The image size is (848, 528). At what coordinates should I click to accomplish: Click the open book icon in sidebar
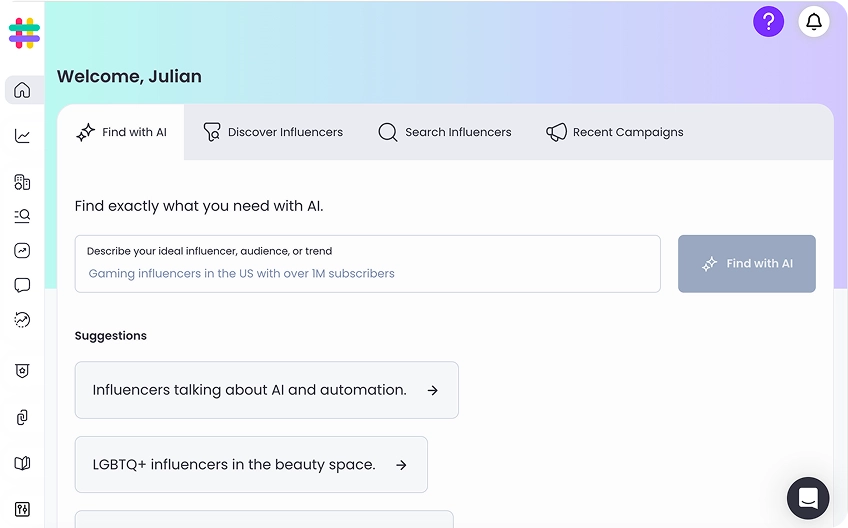pyautogui.click(x=22, y=463)
